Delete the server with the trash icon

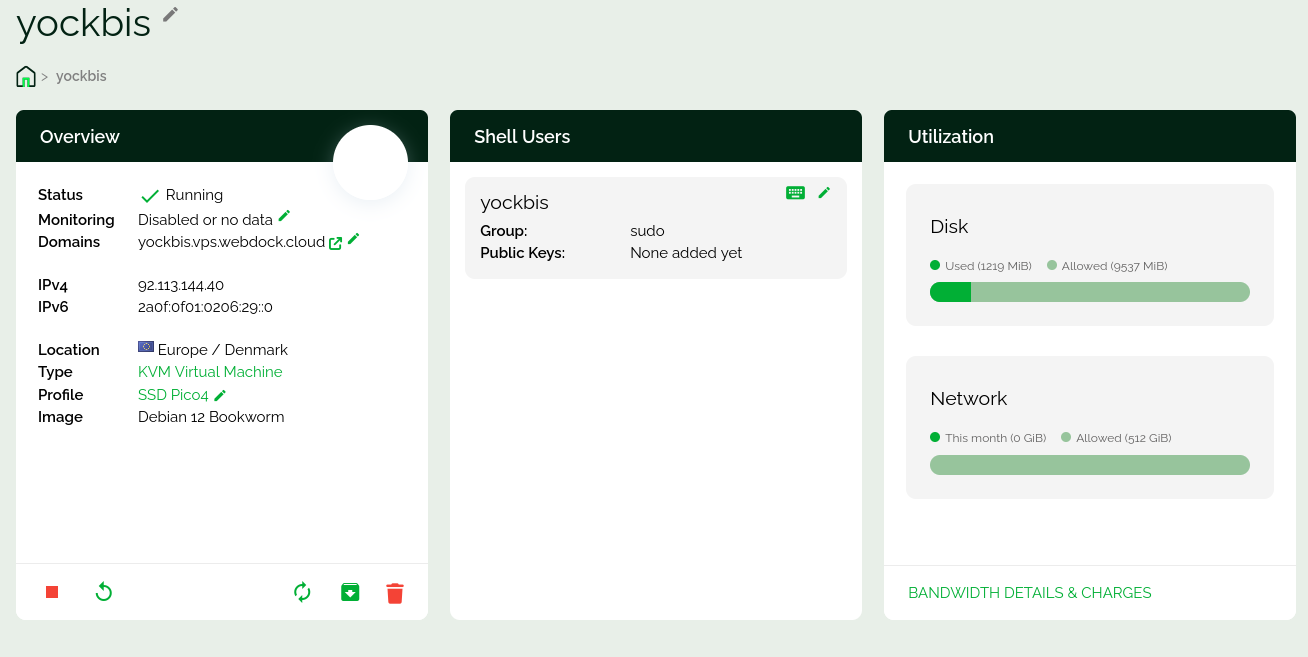(395, 593)
